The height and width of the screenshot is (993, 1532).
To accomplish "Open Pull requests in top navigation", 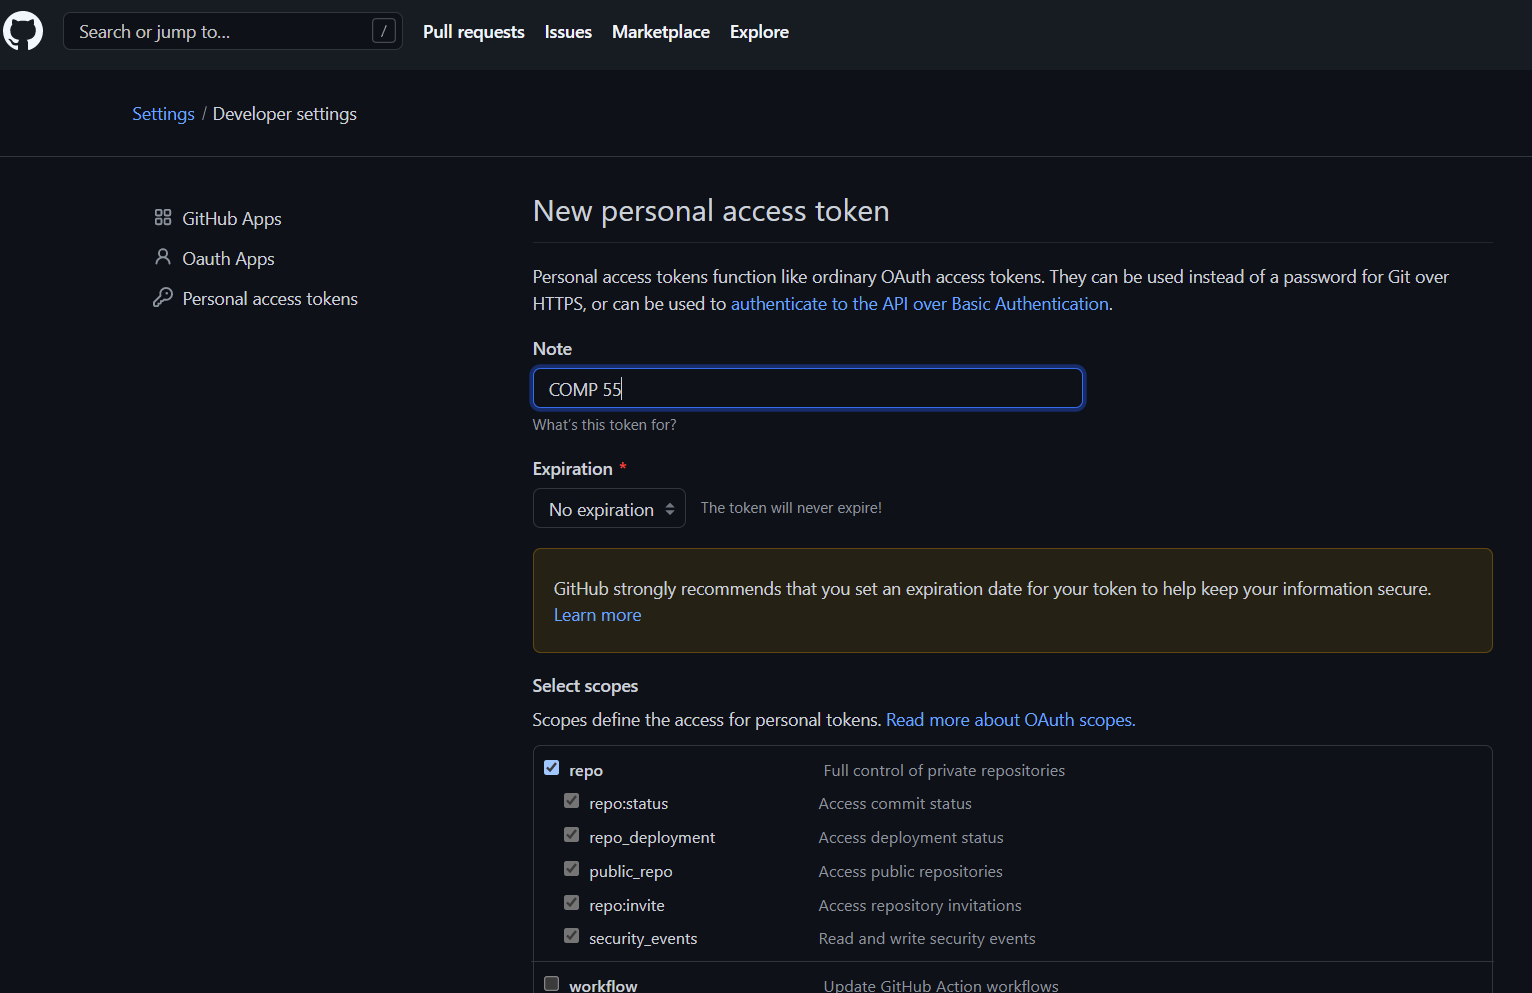I will click(474, 32).
